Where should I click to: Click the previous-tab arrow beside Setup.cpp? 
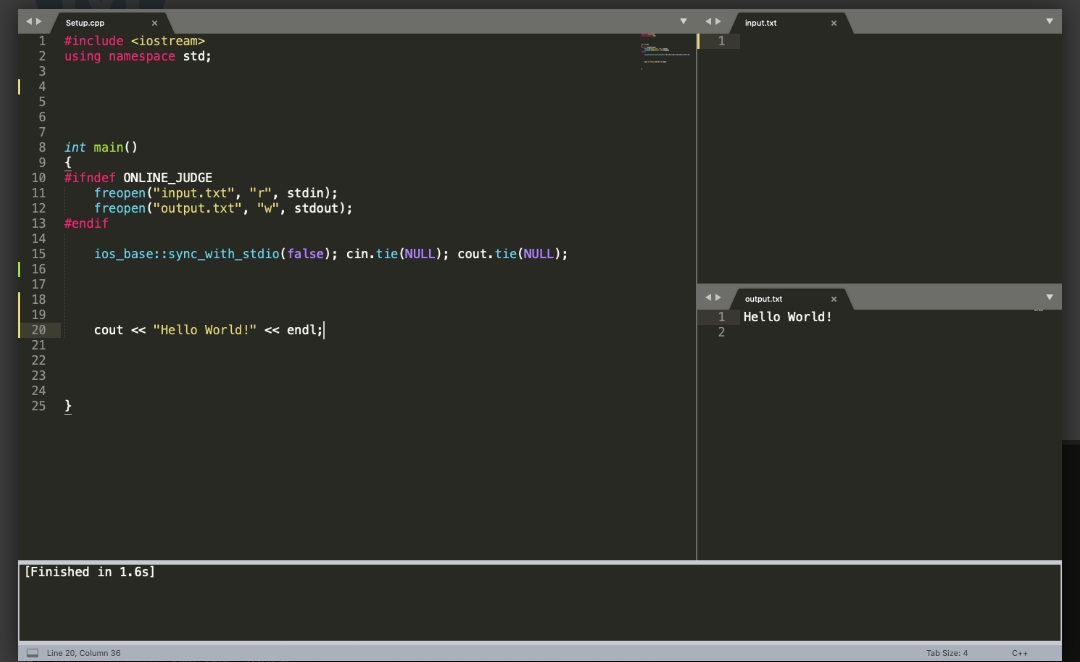coord(29,21)
